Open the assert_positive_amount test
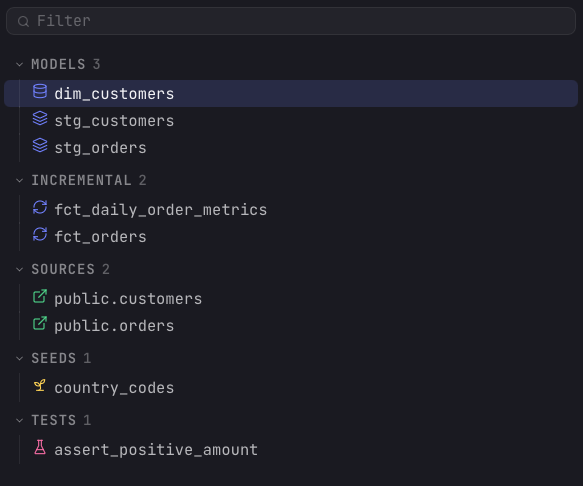 291,449
